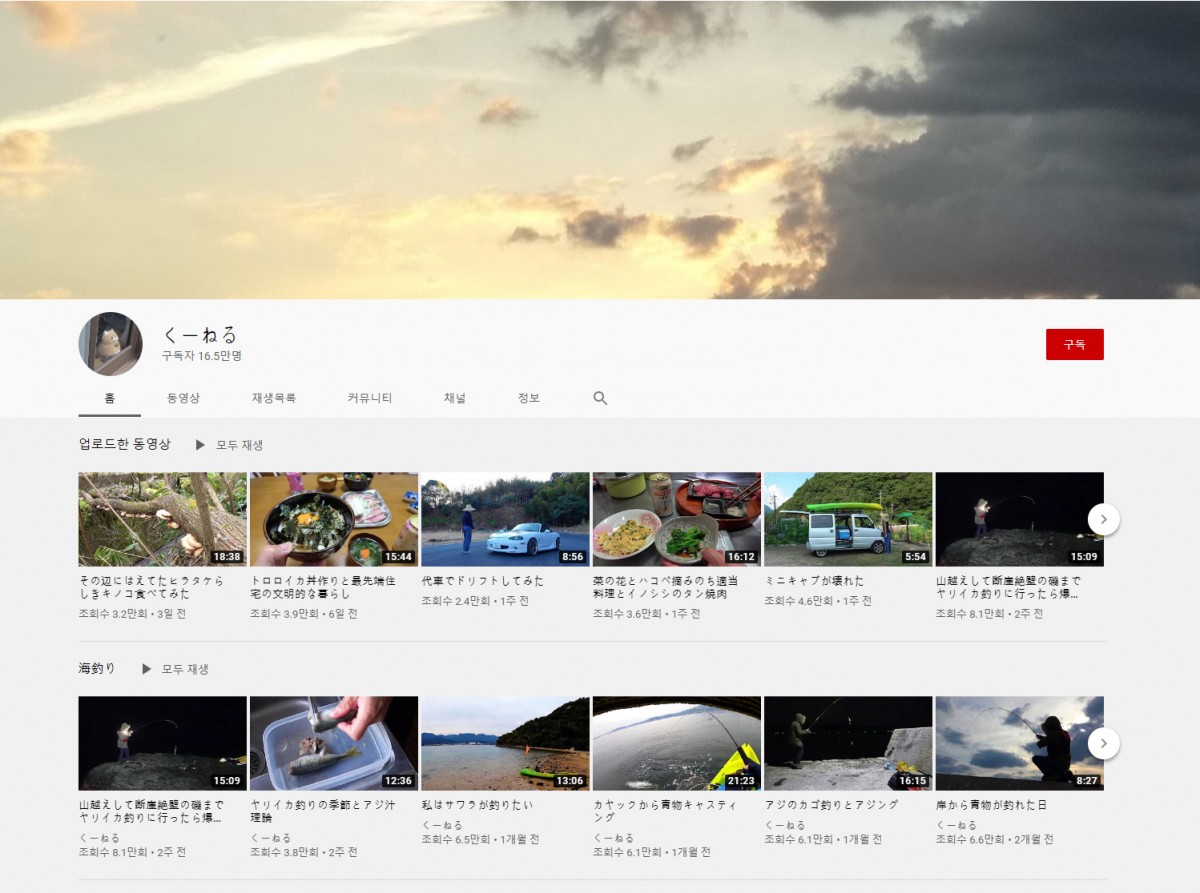This screenshot has height=893, width=1200.
Task: Open the 재생목록 tab
Action: tap(273, 398)
